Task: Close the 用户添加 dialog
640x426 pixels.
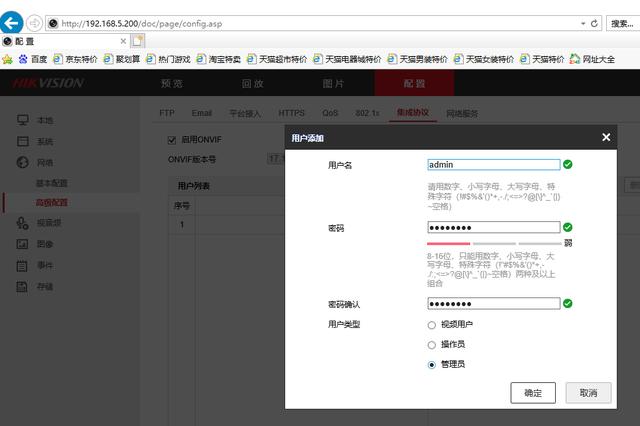Action: [606, 138]
